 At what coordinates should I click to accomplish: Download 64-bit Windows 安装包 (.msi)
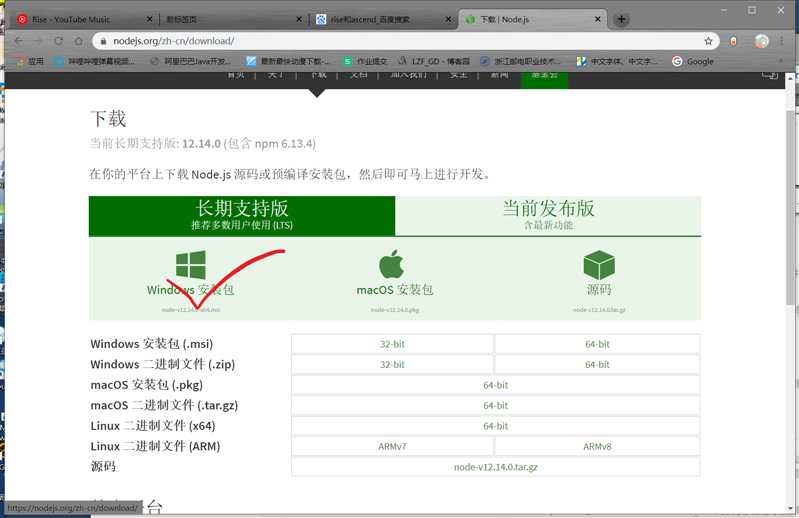597,344
